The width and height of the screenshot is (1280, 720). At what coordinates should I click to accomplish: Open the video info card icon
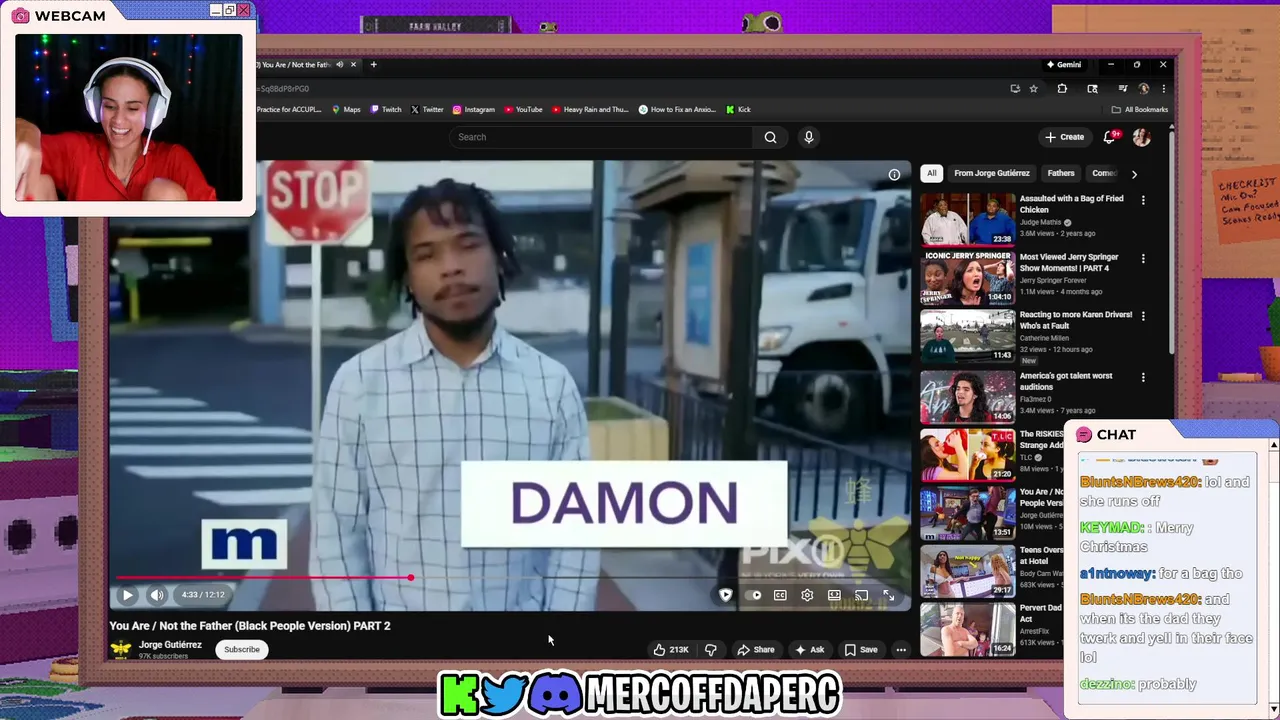tap(894, 174)
